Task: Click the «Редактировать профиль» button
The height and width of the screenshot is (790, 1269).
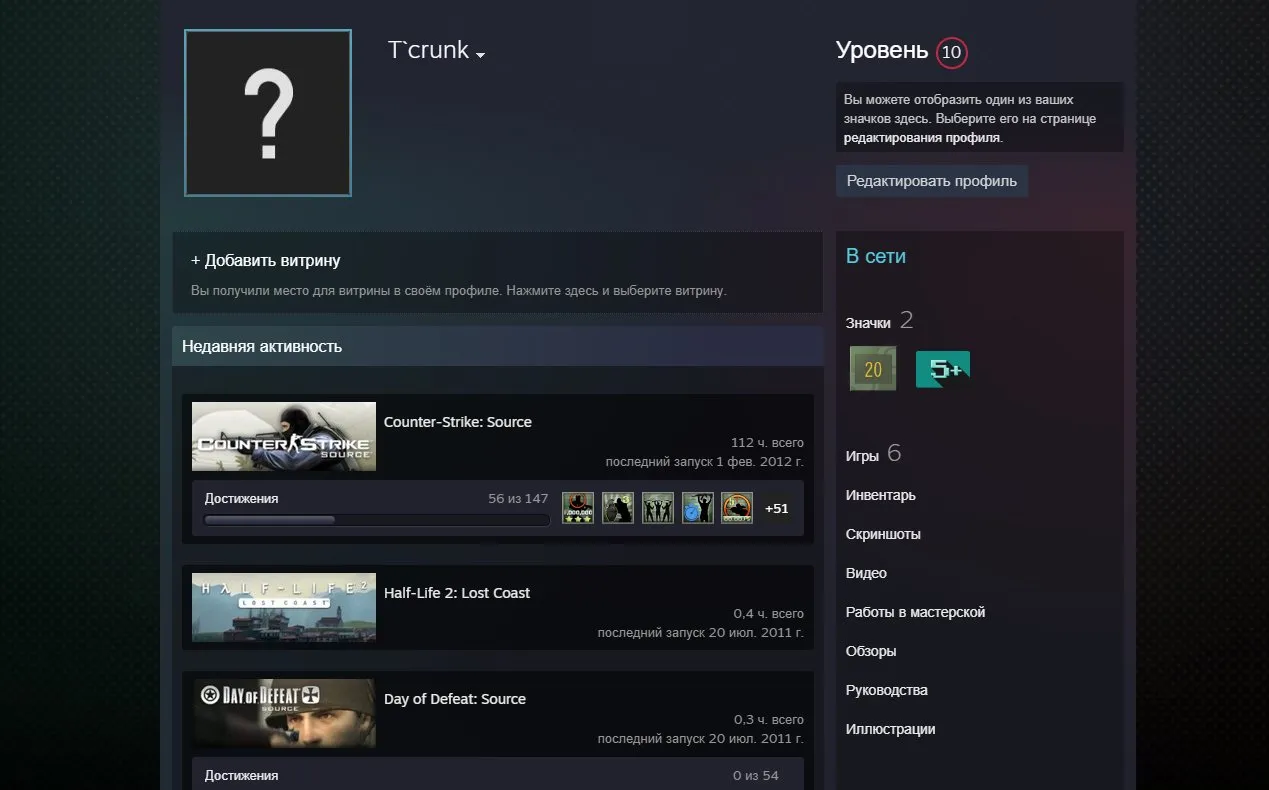Action: pyautogui.click(x=932, y=181)
